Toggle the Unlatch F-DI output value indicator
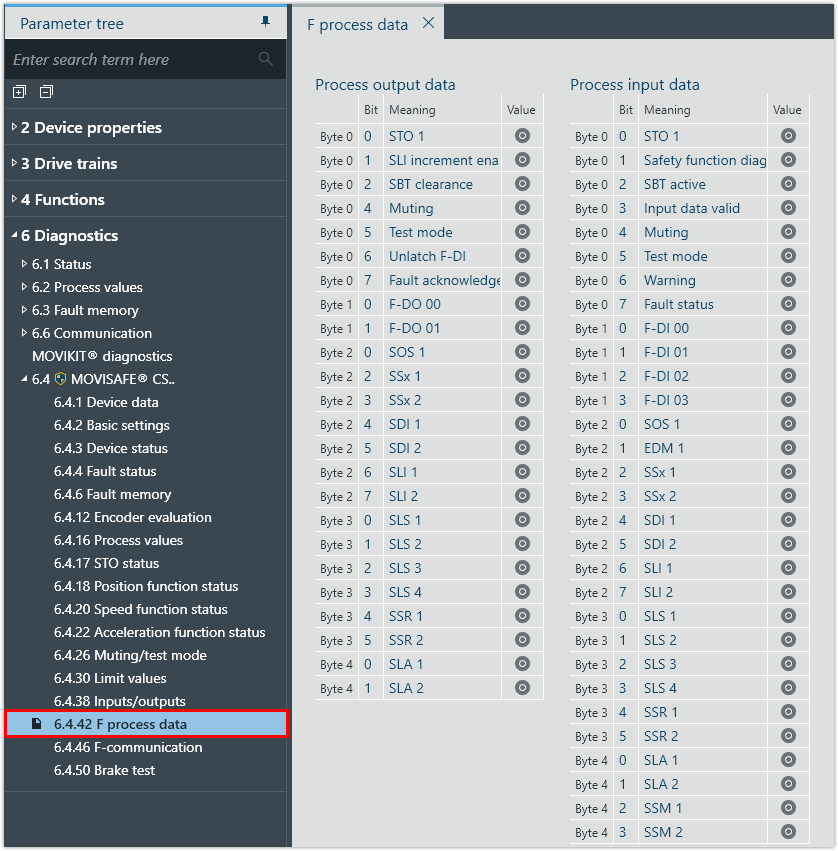 (x=522, y=256)
